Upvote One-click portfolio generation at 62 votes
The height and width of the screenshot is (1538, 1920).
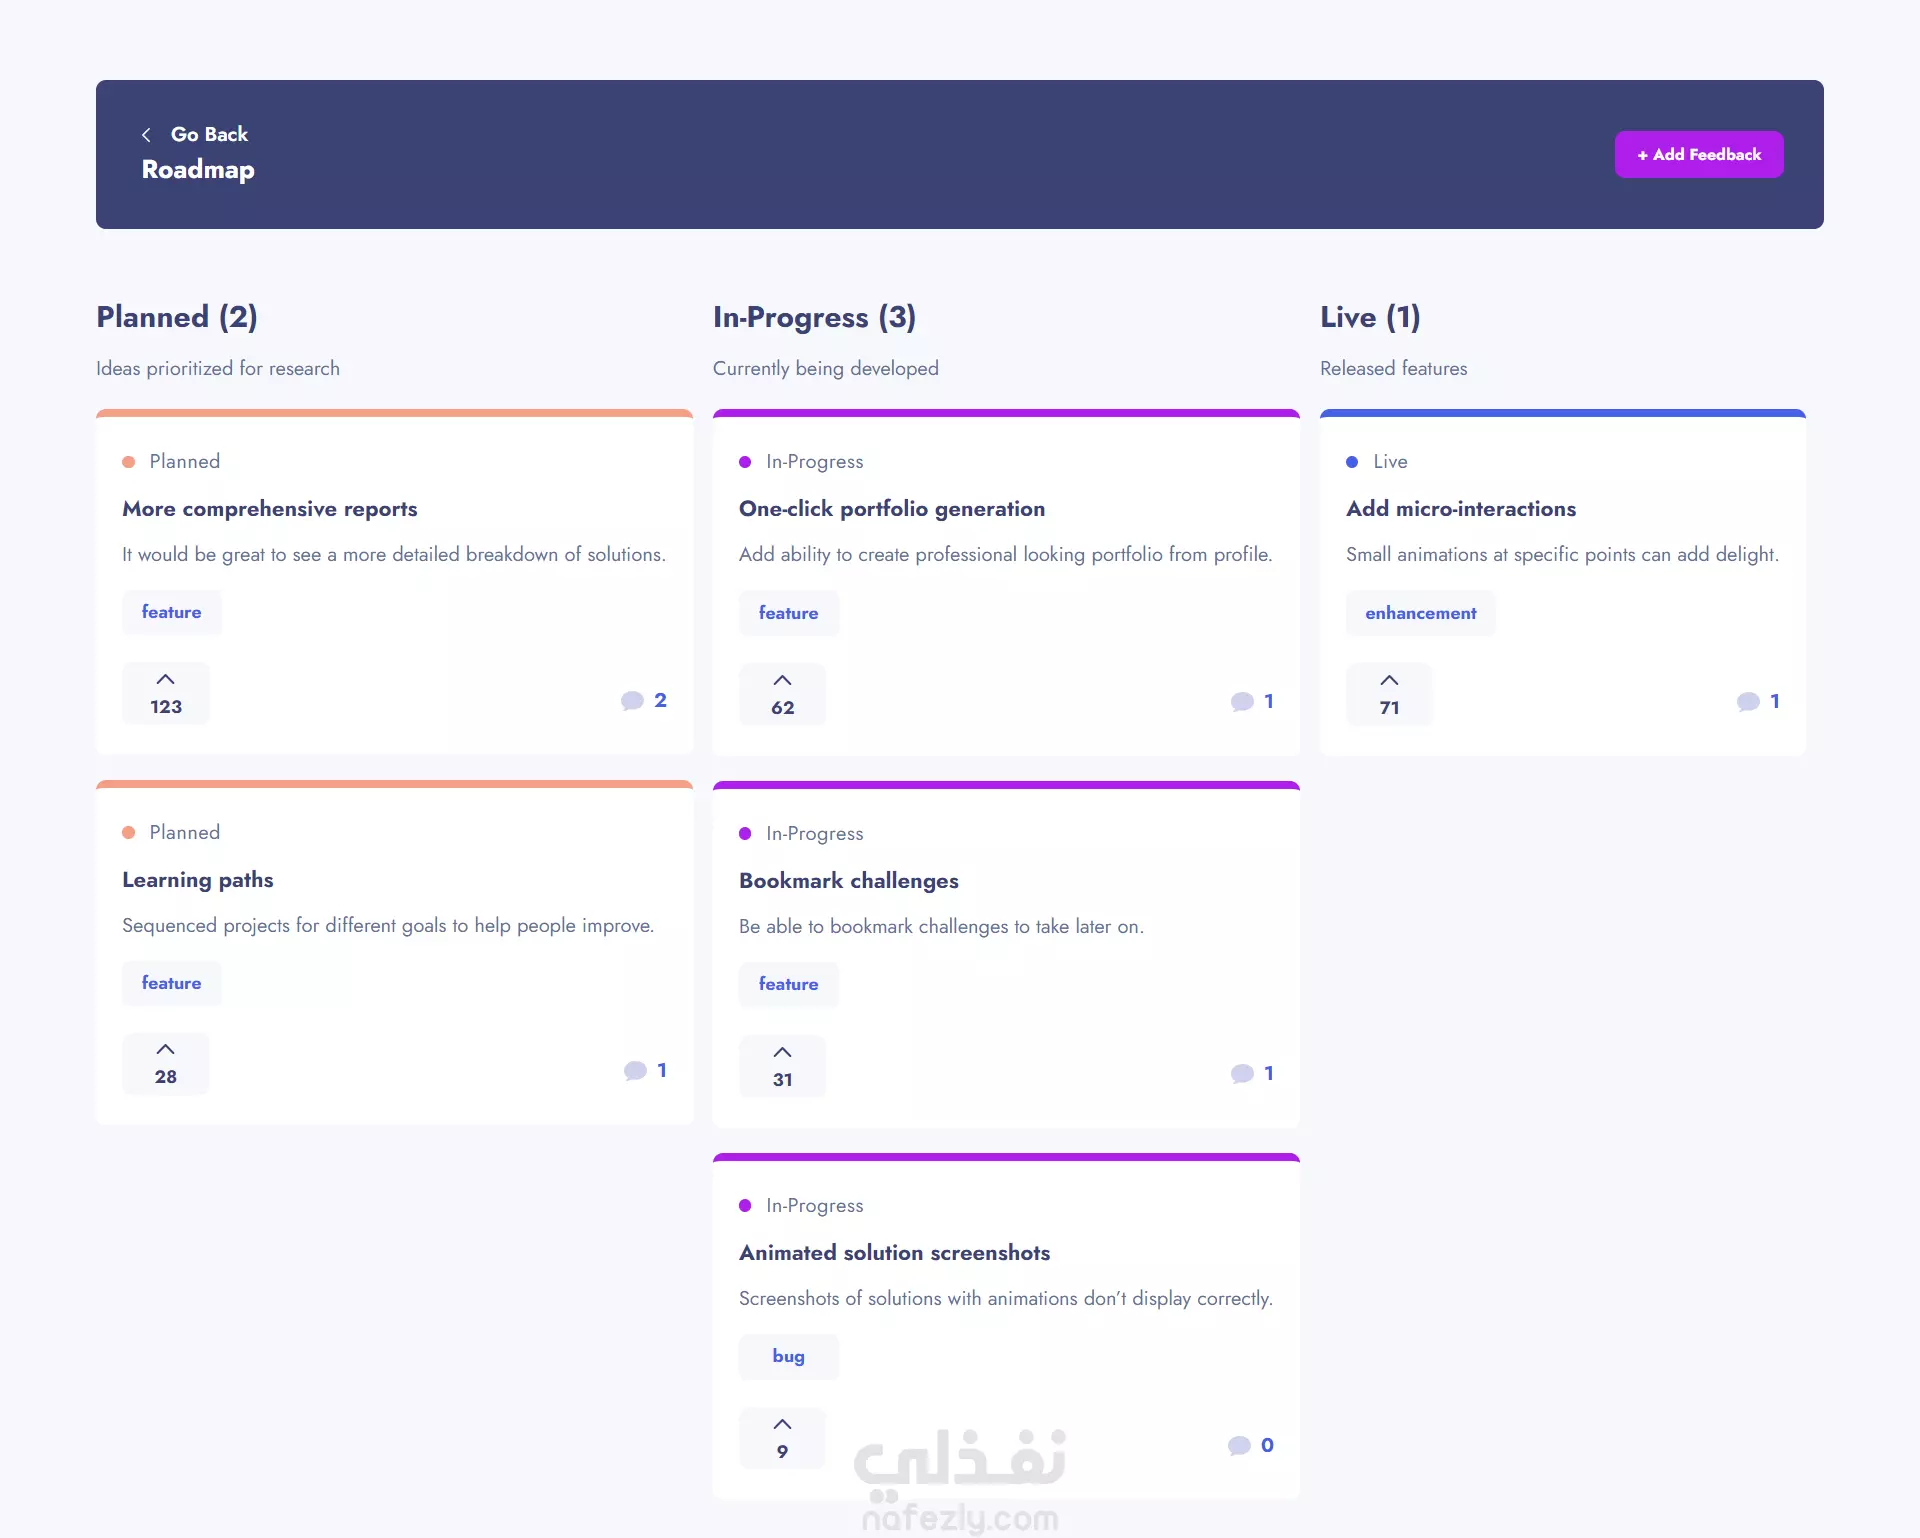point(783,694)
